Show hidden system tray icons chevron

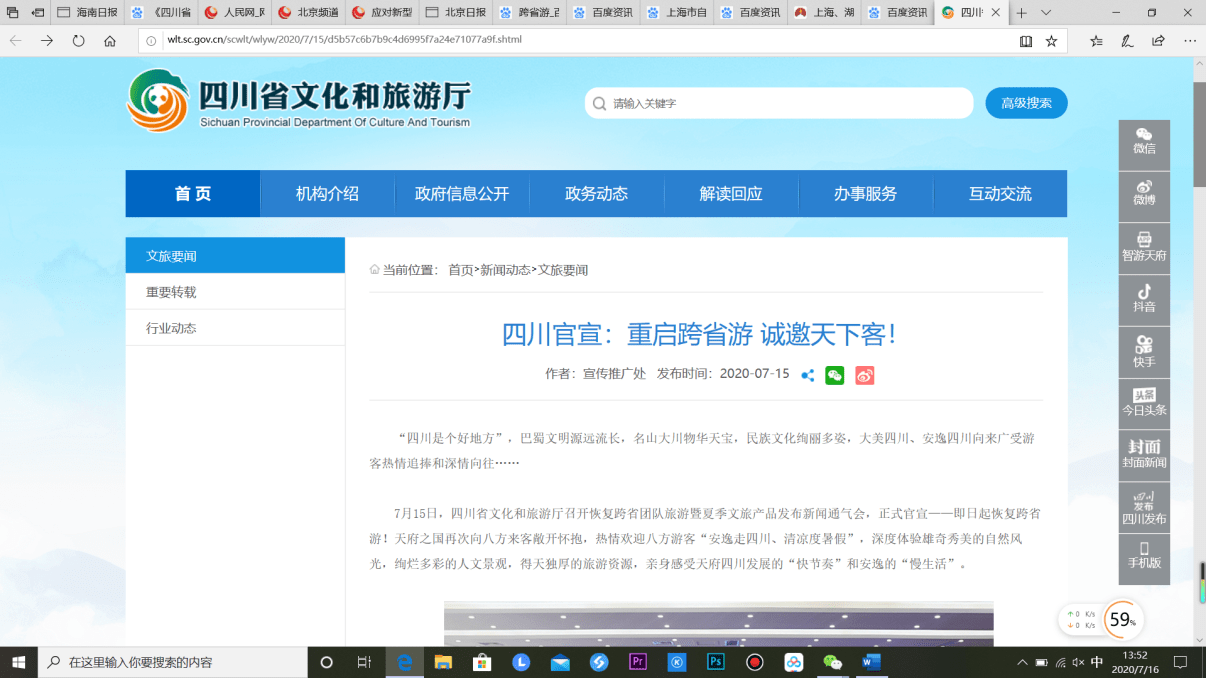pyautogui.click(x=1022, y=662)
